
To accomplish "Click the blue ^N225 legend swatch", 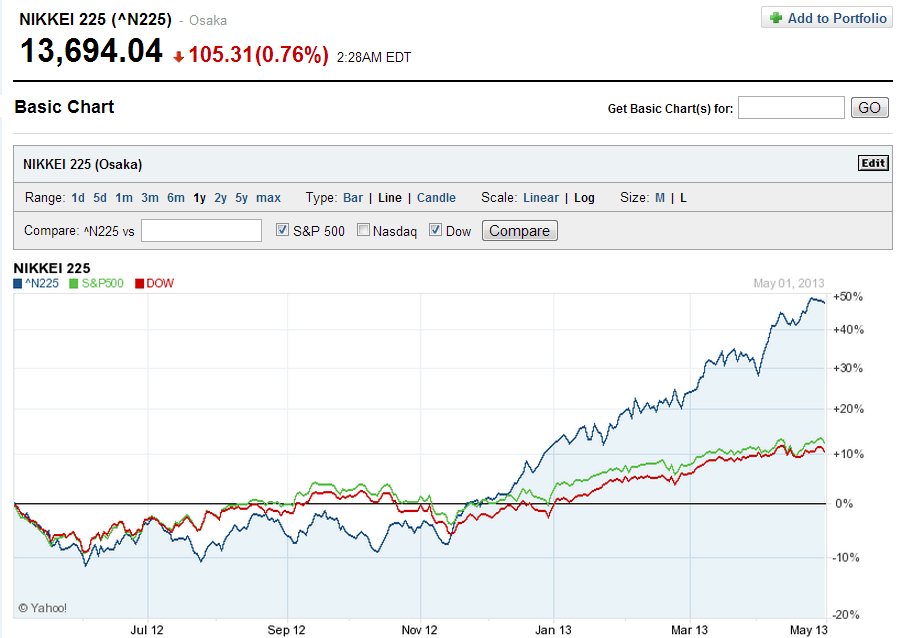I will tap(18, 284).
